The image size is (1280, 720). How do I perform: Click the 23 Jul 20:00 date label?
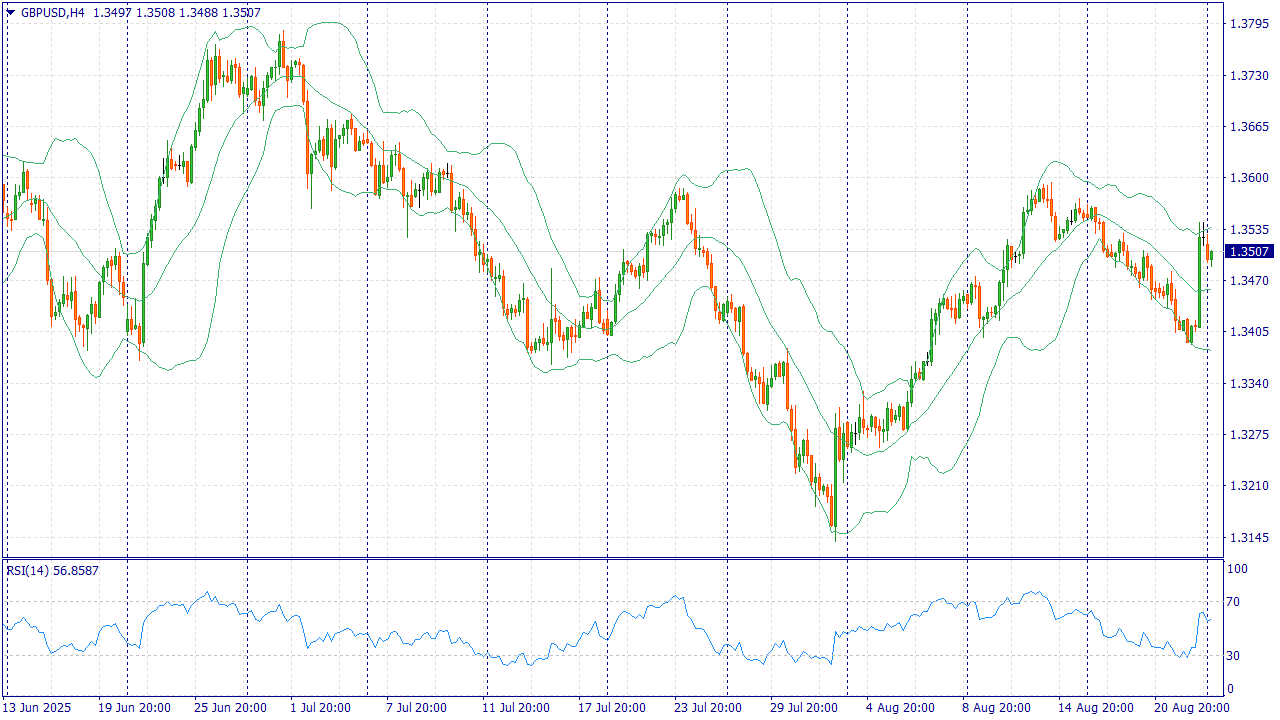click(706, 708)
